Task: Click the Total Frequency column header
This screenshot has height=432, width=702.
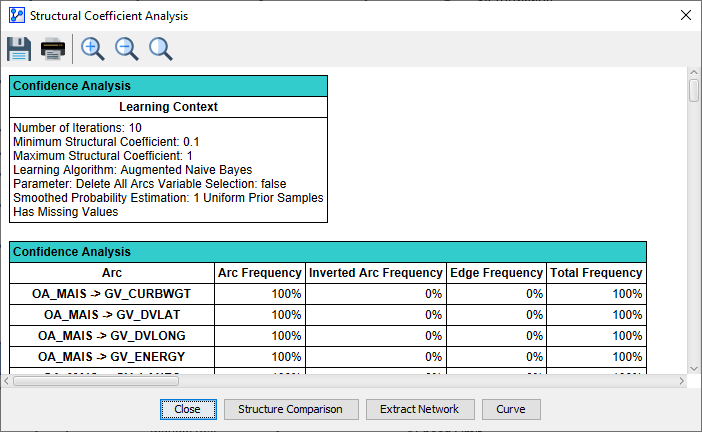Action: click(596, 273)
